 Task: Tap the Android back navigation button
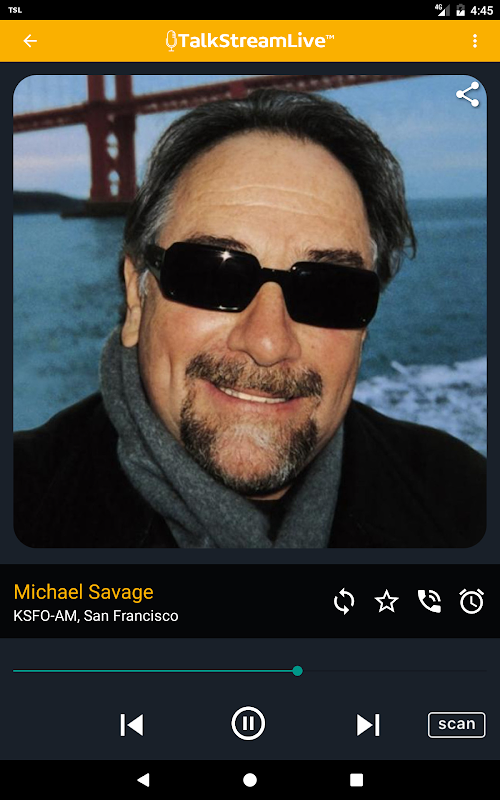pos(143,780)
